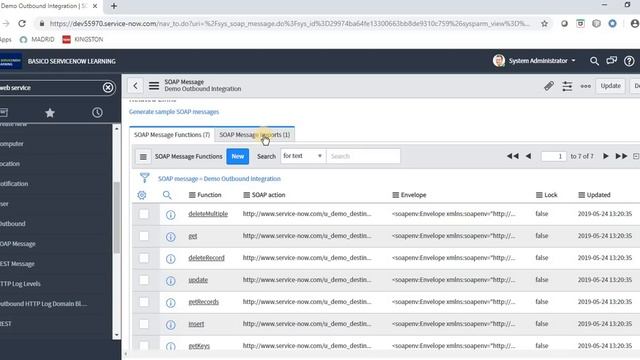This screenshot has height=360, width=640.
Task: Switch to SOAP Message Imports tab
Action: [255, 135]
